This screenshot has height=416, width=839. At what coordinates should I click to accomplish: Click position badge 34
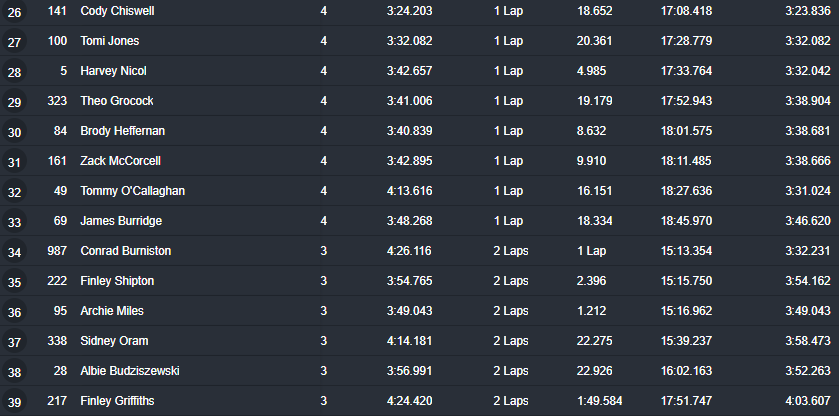(x=14, y=251)
